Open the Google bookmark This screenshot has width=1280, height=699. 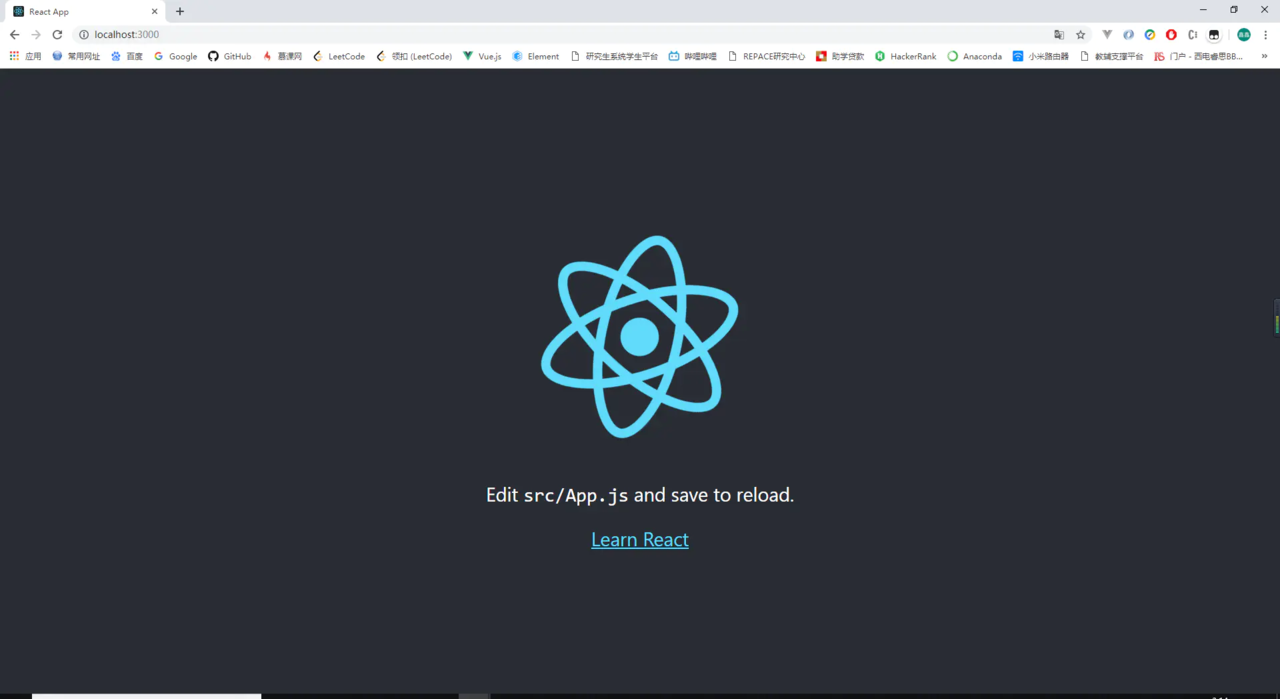click(176, 56)
